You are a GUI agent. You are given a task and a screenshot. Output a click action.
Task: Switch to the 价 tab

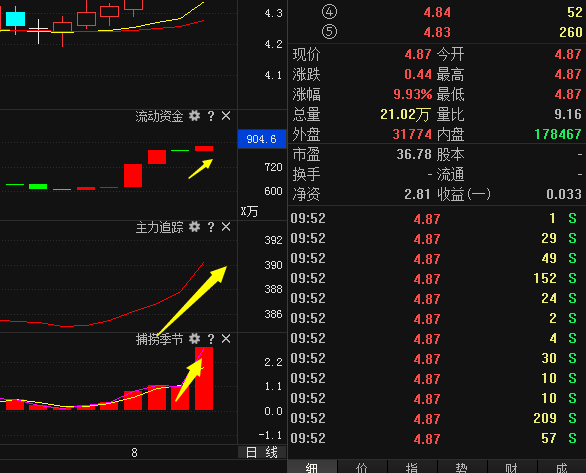(362, 467)
